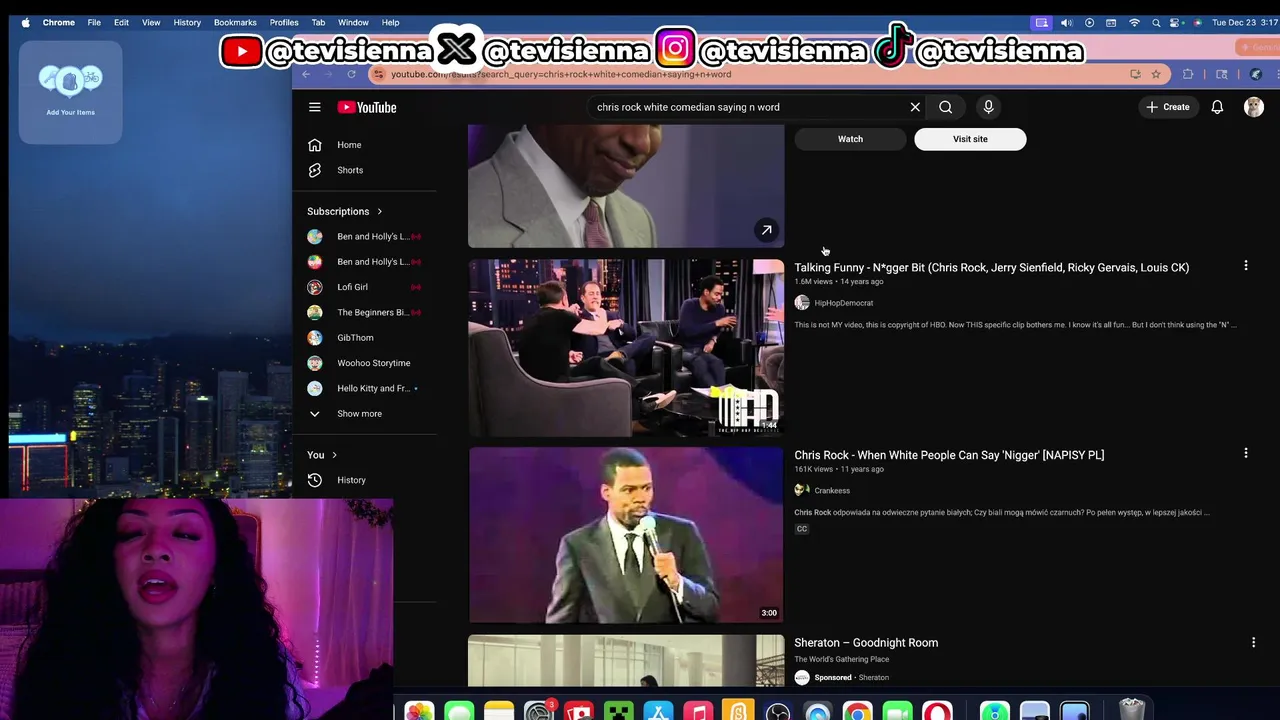Expand the Subscriptions section chevron
1280x720 pixels.
[x=379, y=211]
